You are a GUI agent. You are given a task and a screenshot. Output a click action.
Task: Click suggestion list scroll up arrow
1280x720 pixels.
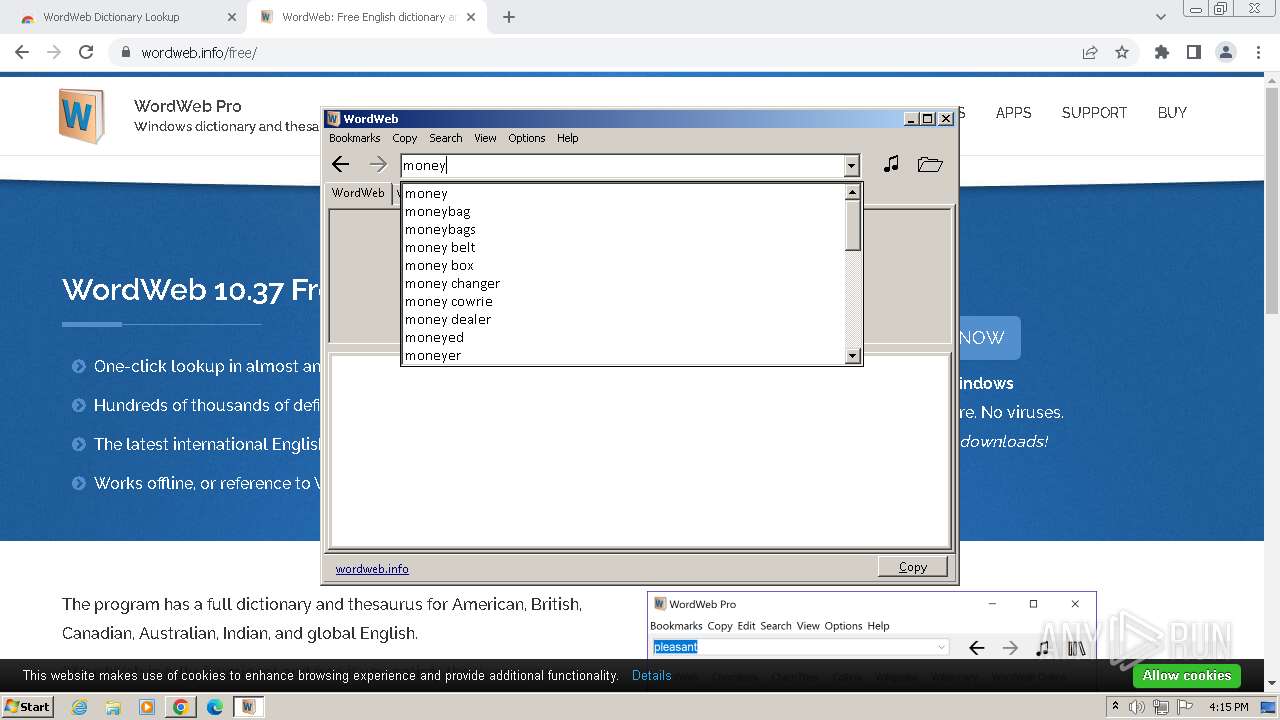pos(853,192)
